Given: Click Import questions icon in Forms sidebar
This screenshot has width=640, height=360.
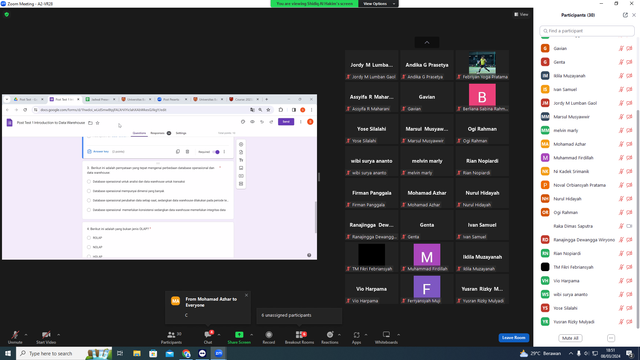Looking at the screenshot, I should point(241,152).
